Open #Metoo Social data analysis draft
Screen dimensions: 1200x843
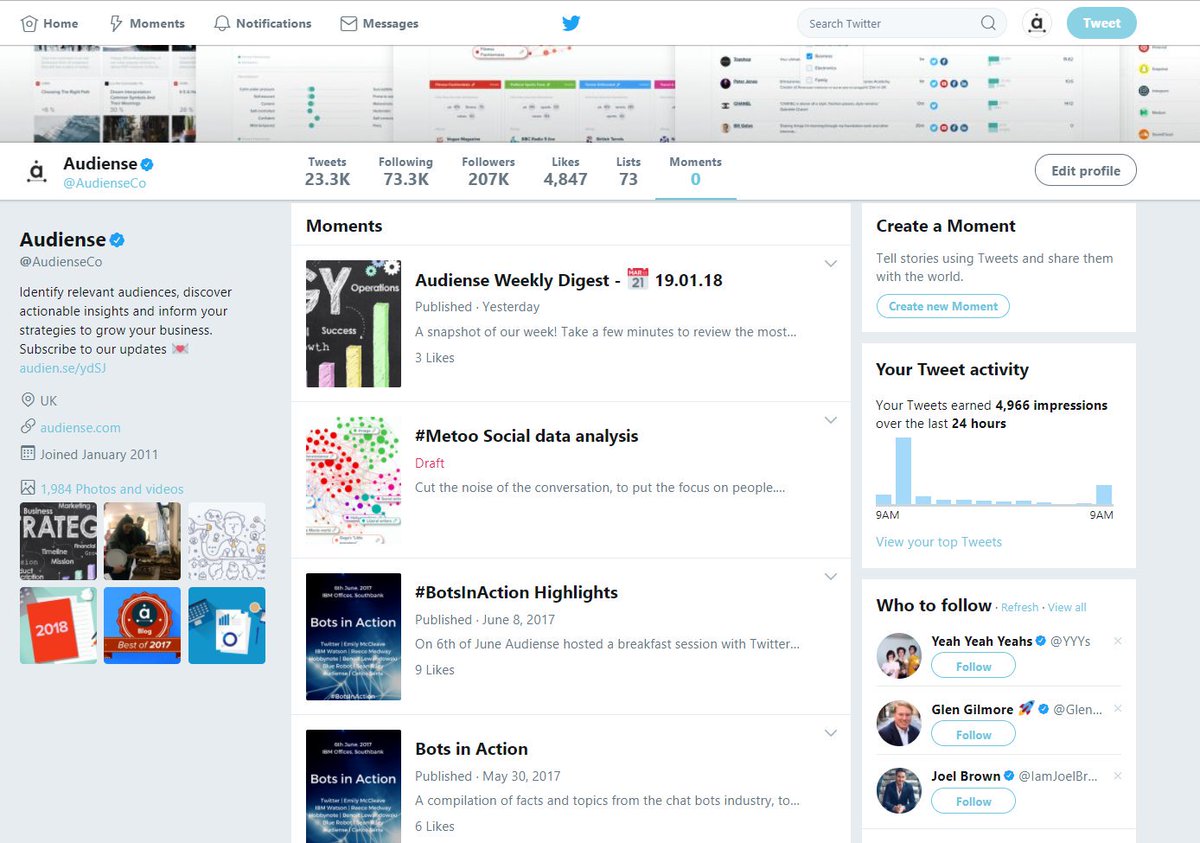click(x=526, y=436)
